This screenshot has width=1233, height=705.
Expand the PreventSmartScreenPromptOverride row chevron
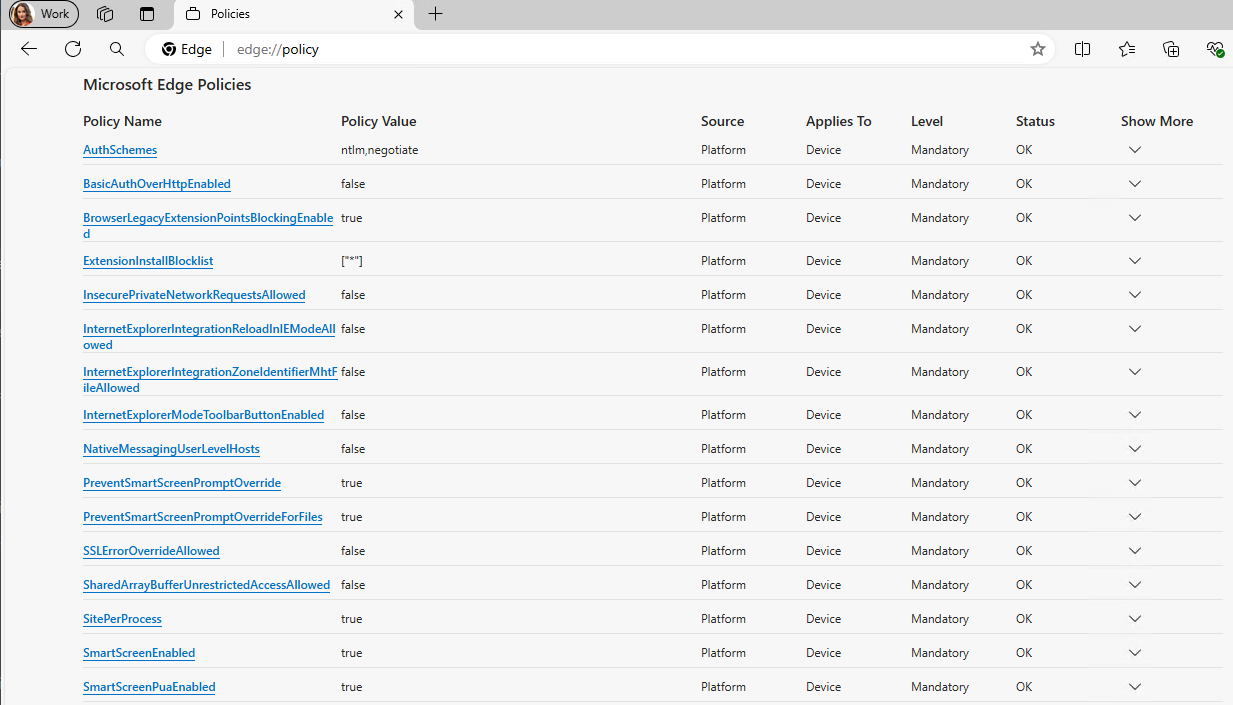tap(1134, 483)
